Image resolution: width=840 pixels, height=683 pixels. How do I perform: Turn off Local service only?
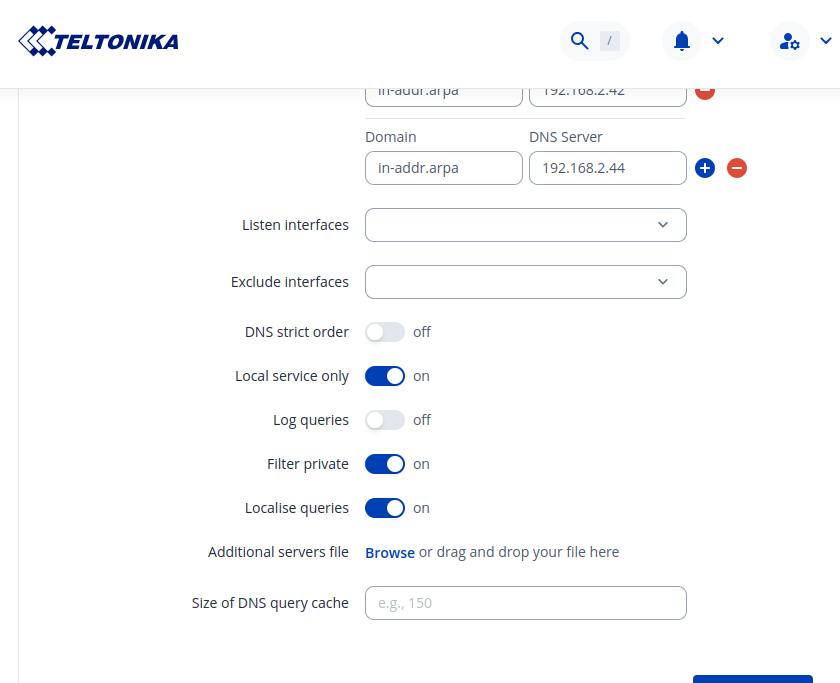[385, 376]
